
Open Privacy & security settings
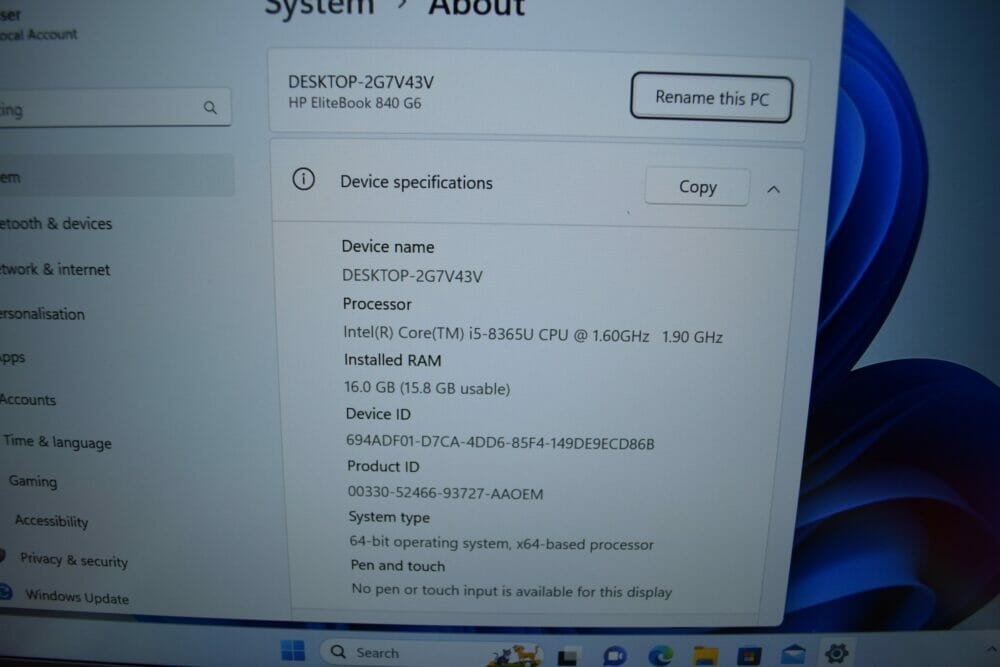click(74, 560)
